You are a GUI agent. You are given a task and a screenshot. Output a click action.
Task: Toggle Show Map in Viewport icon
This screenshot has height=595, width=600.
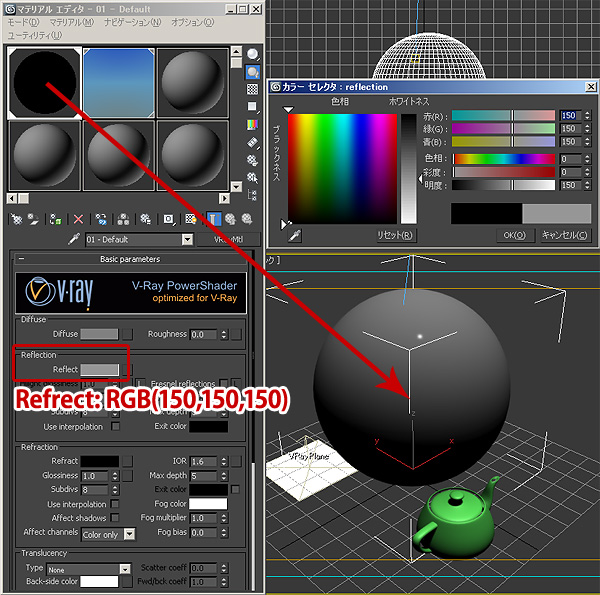(x=191, y=219)
